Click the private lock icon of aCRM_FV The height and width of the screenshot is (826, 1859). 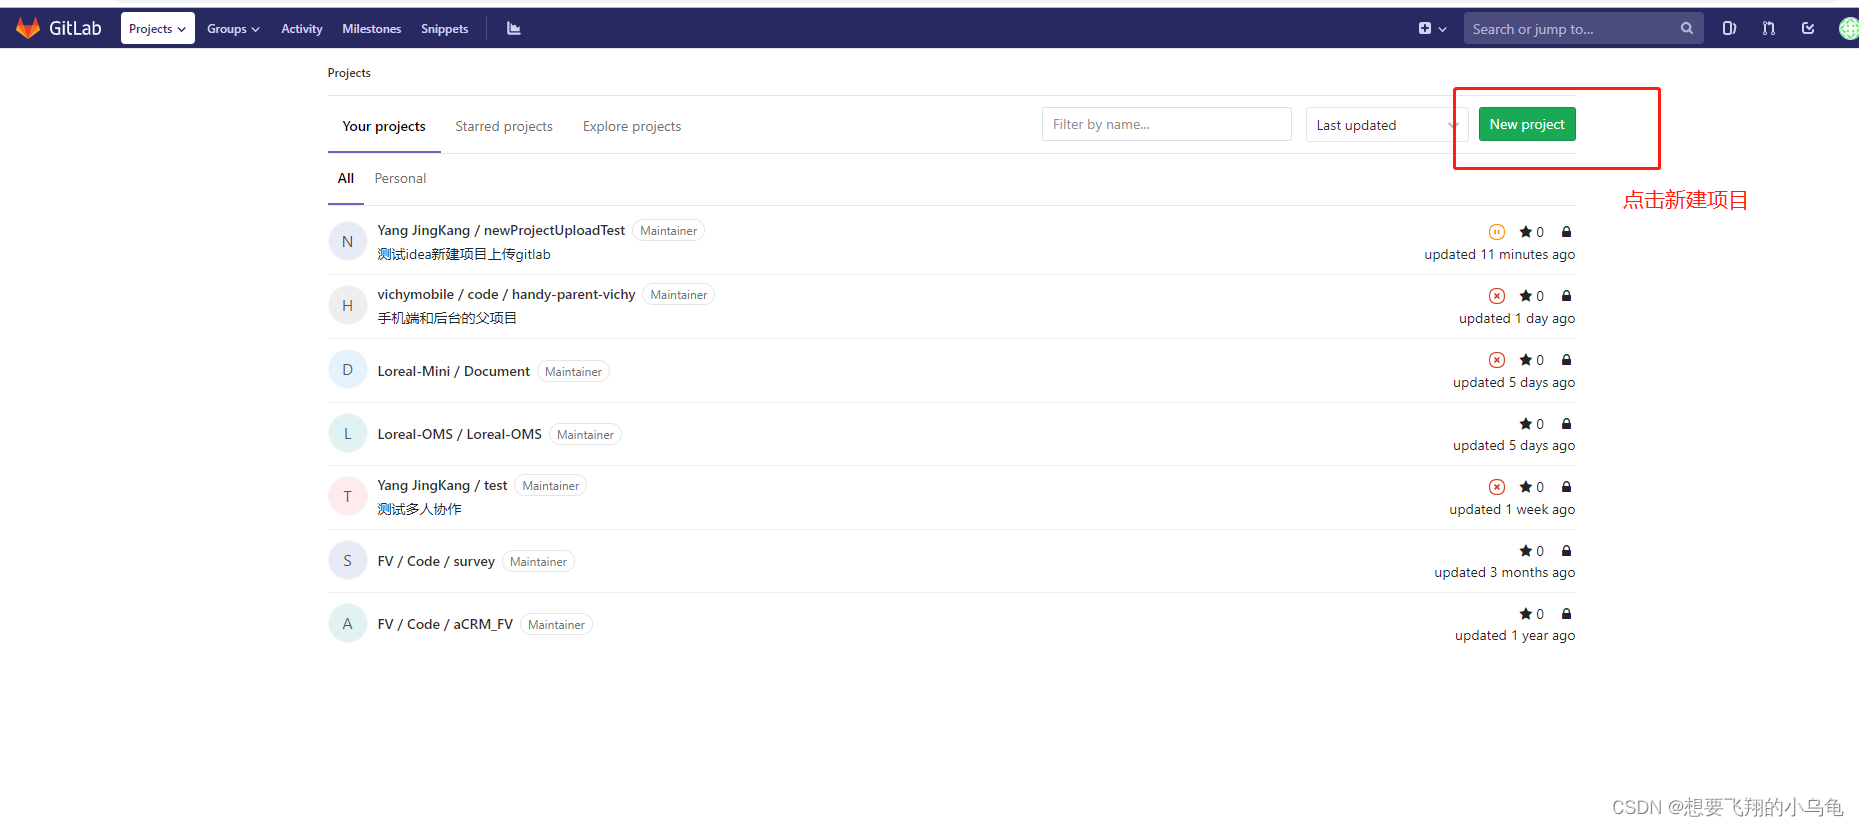(x=1567, y=614)
